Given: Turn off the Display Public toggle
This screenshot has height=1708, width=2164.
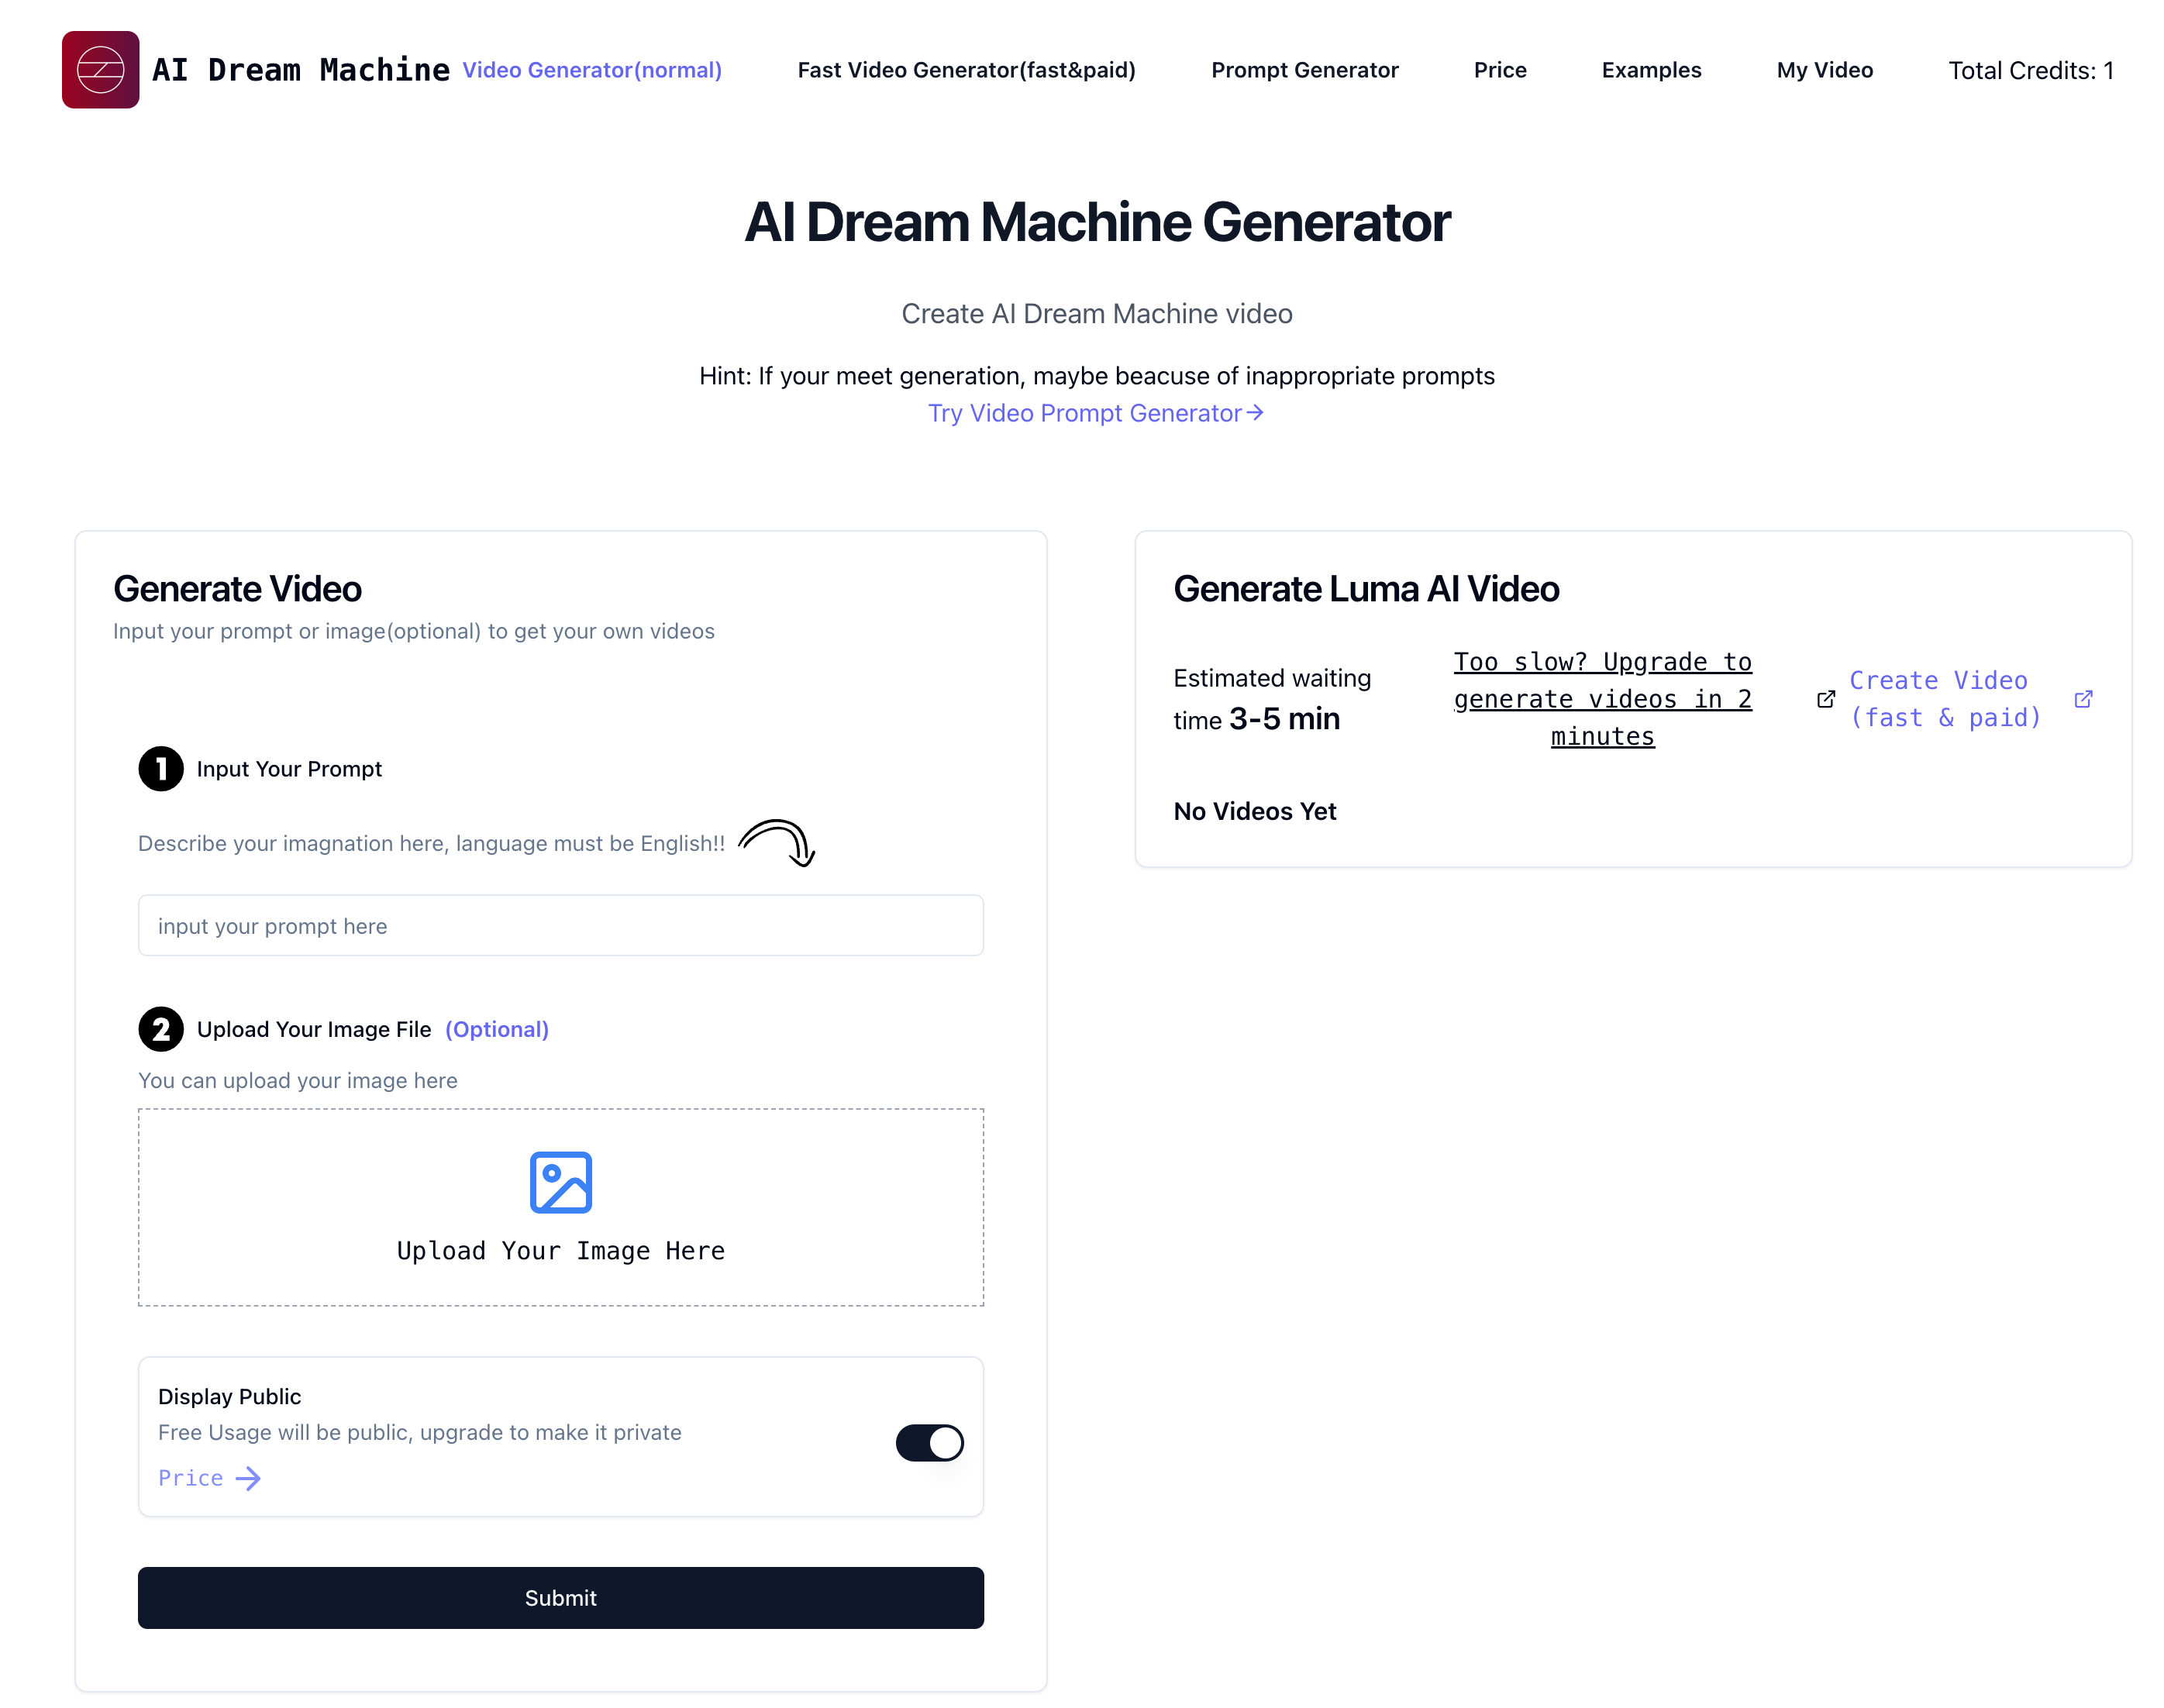Looking at the screenshot, I should (929, 1442).
